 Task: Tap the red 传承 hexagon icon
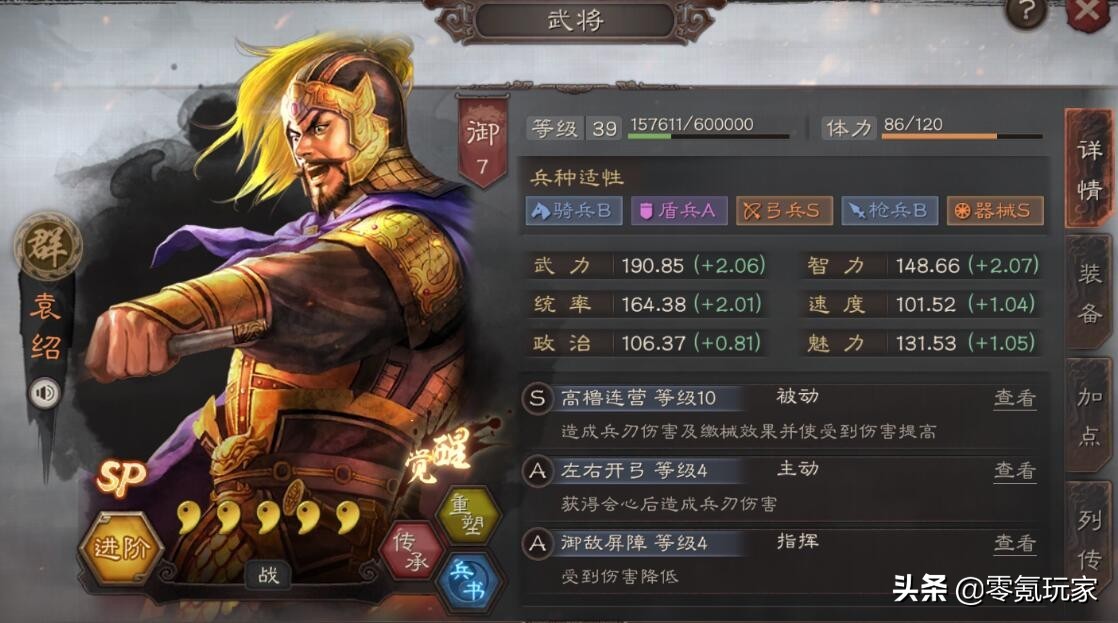tap(415, 550)
